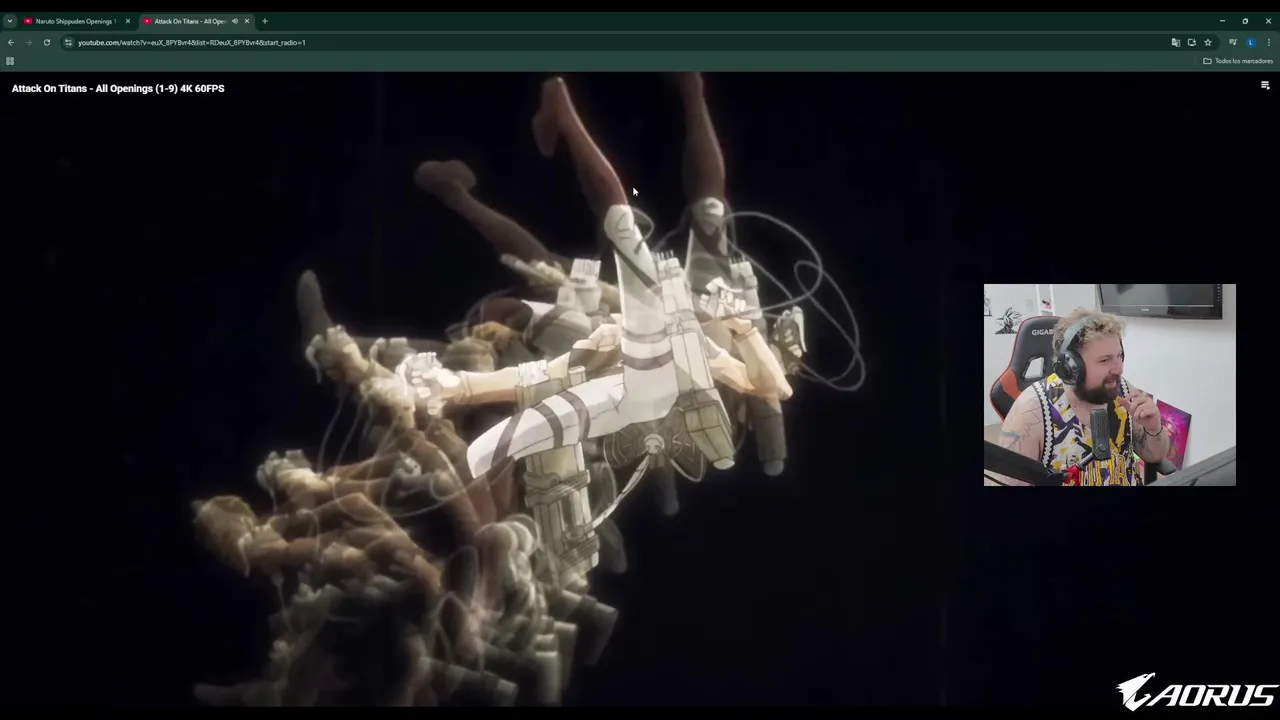Click the webcam overlay of the streamer
1280x720 pixels.
point(1109,385)
